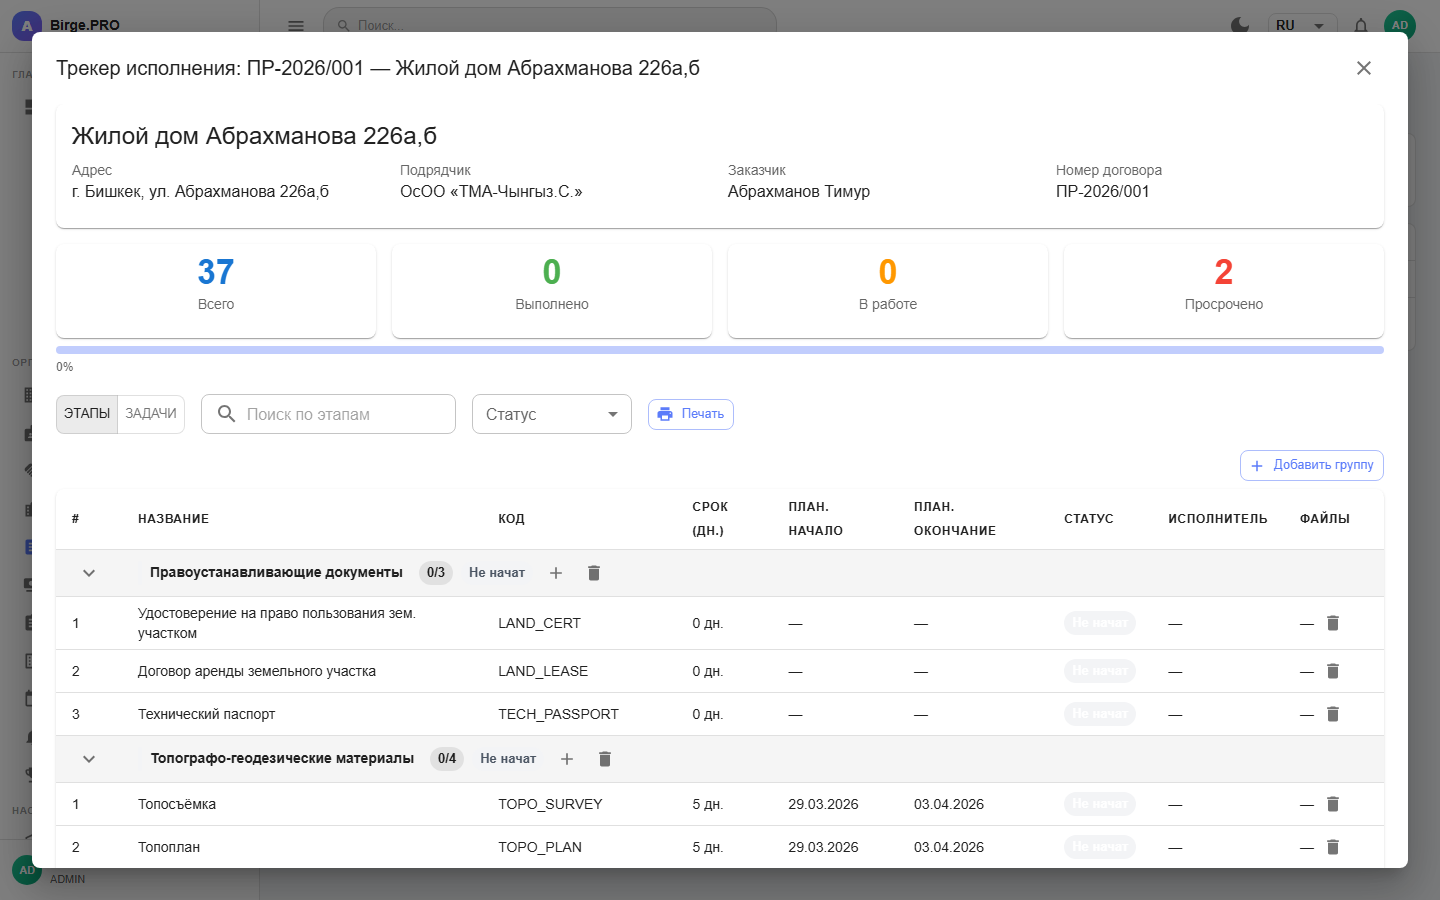Viewport: 1440px width, 900px height.
Task: Close the tracker dialog
Action: (x=1363, y=68)
